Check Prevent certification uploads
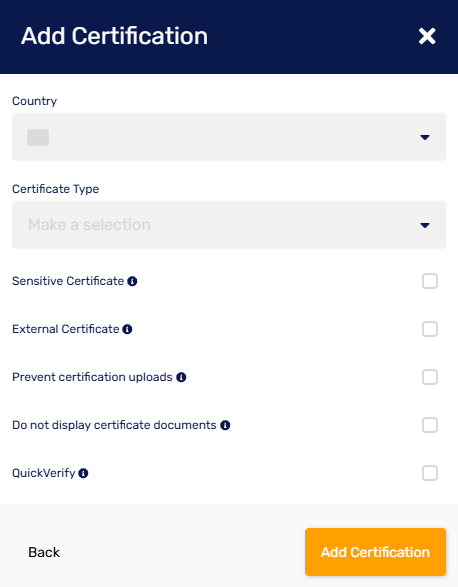Screen dimensions: 458x587 click(x=430, y=377)
